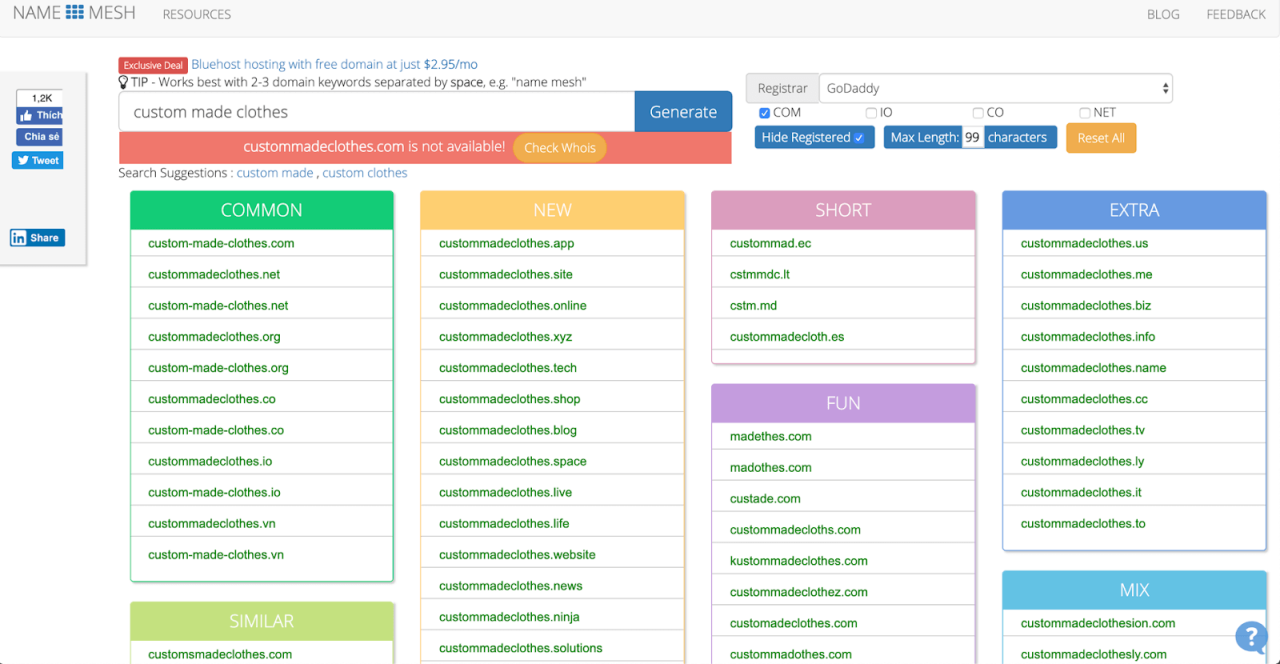Viewport: 1280px width, 664px height.
Task: Go to the Blog page
Action: point(1163,14)
